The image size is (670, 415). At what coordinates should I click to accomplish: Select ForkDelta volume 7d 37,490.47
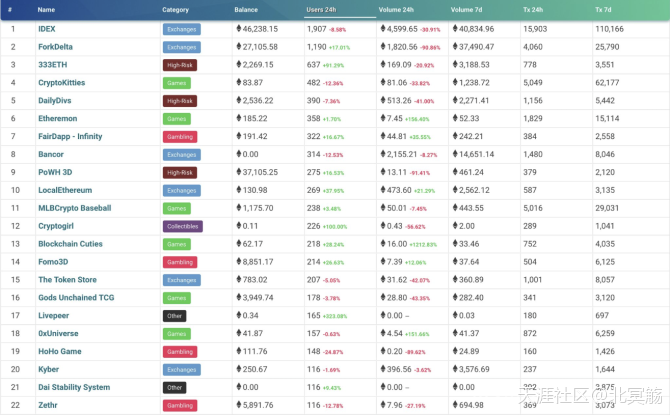476,47
